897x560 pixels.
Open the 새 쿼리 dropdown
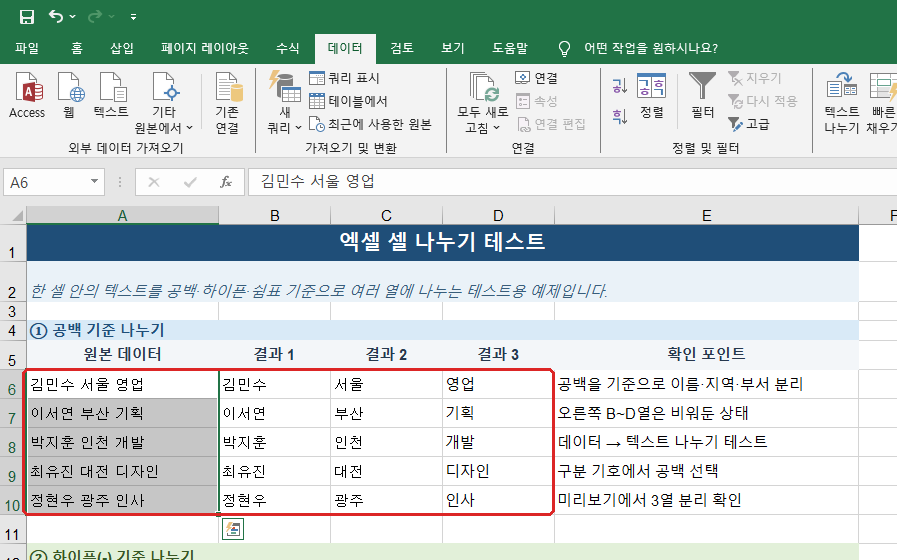pyautogui.click(x=284, y=103)
